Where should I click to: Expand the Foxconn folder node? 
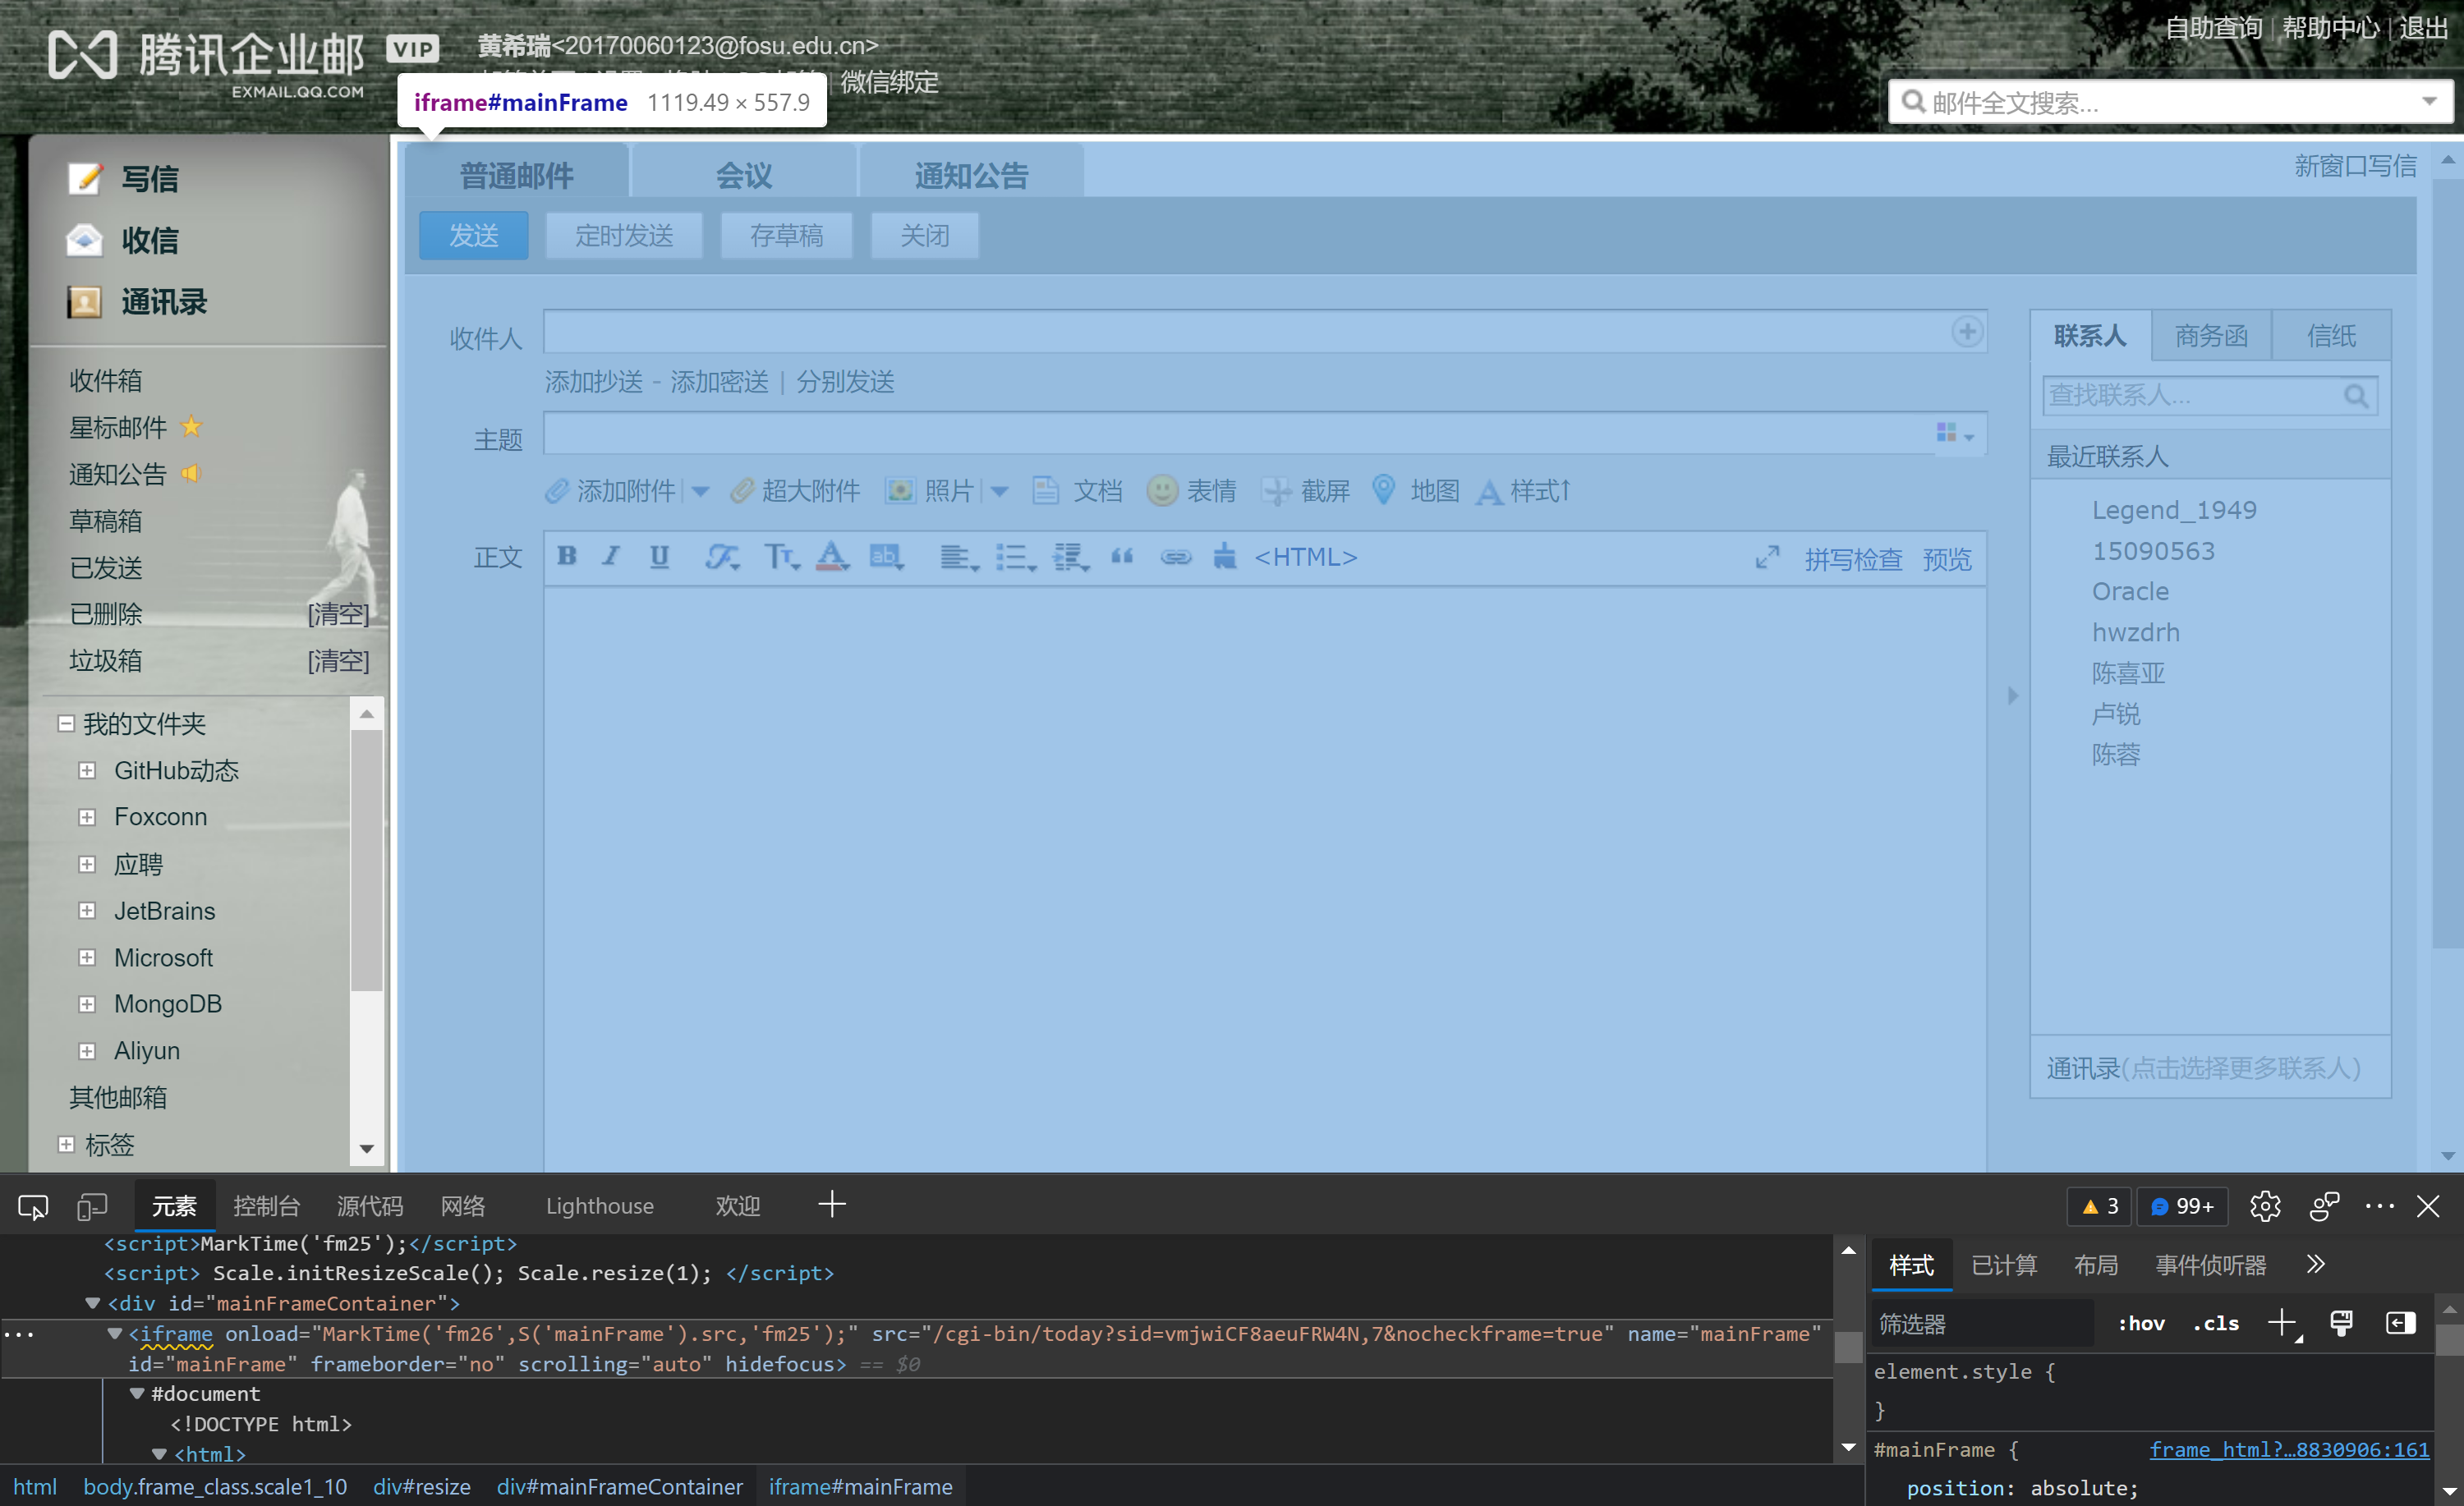pyautogui.click(x=87, y=817)
